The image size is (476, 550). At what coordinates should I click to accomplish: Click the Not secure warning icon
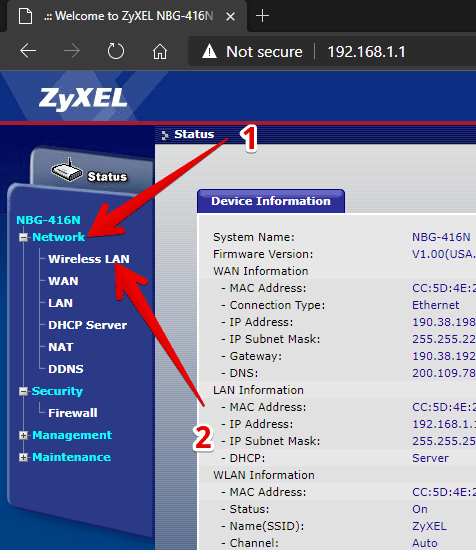pyautogui.click(x=209, y=52)
